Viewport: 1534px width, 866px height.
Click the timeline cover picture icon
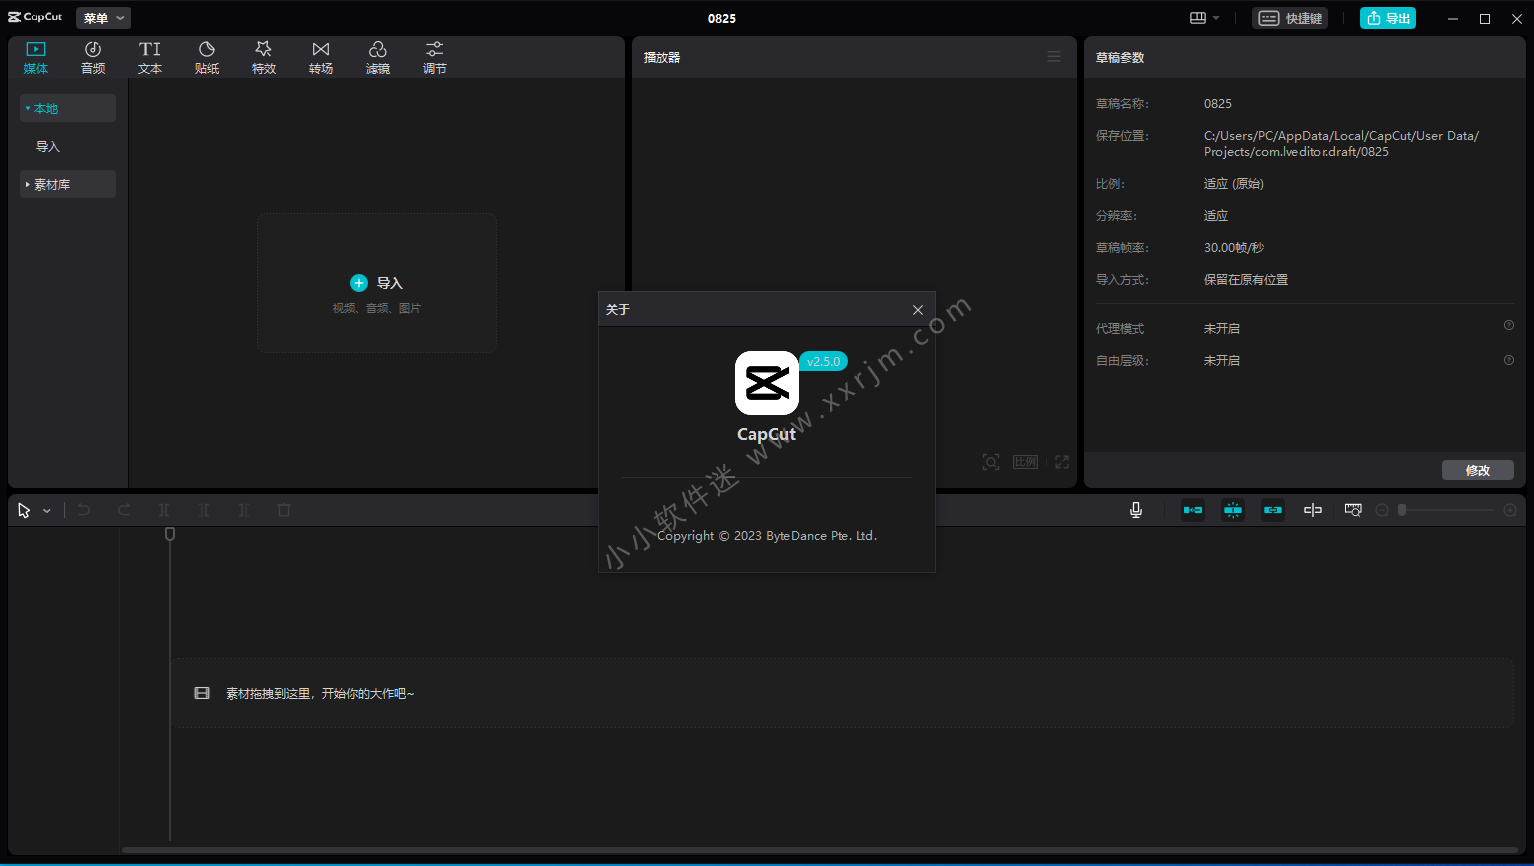(x=1353, y=510)
